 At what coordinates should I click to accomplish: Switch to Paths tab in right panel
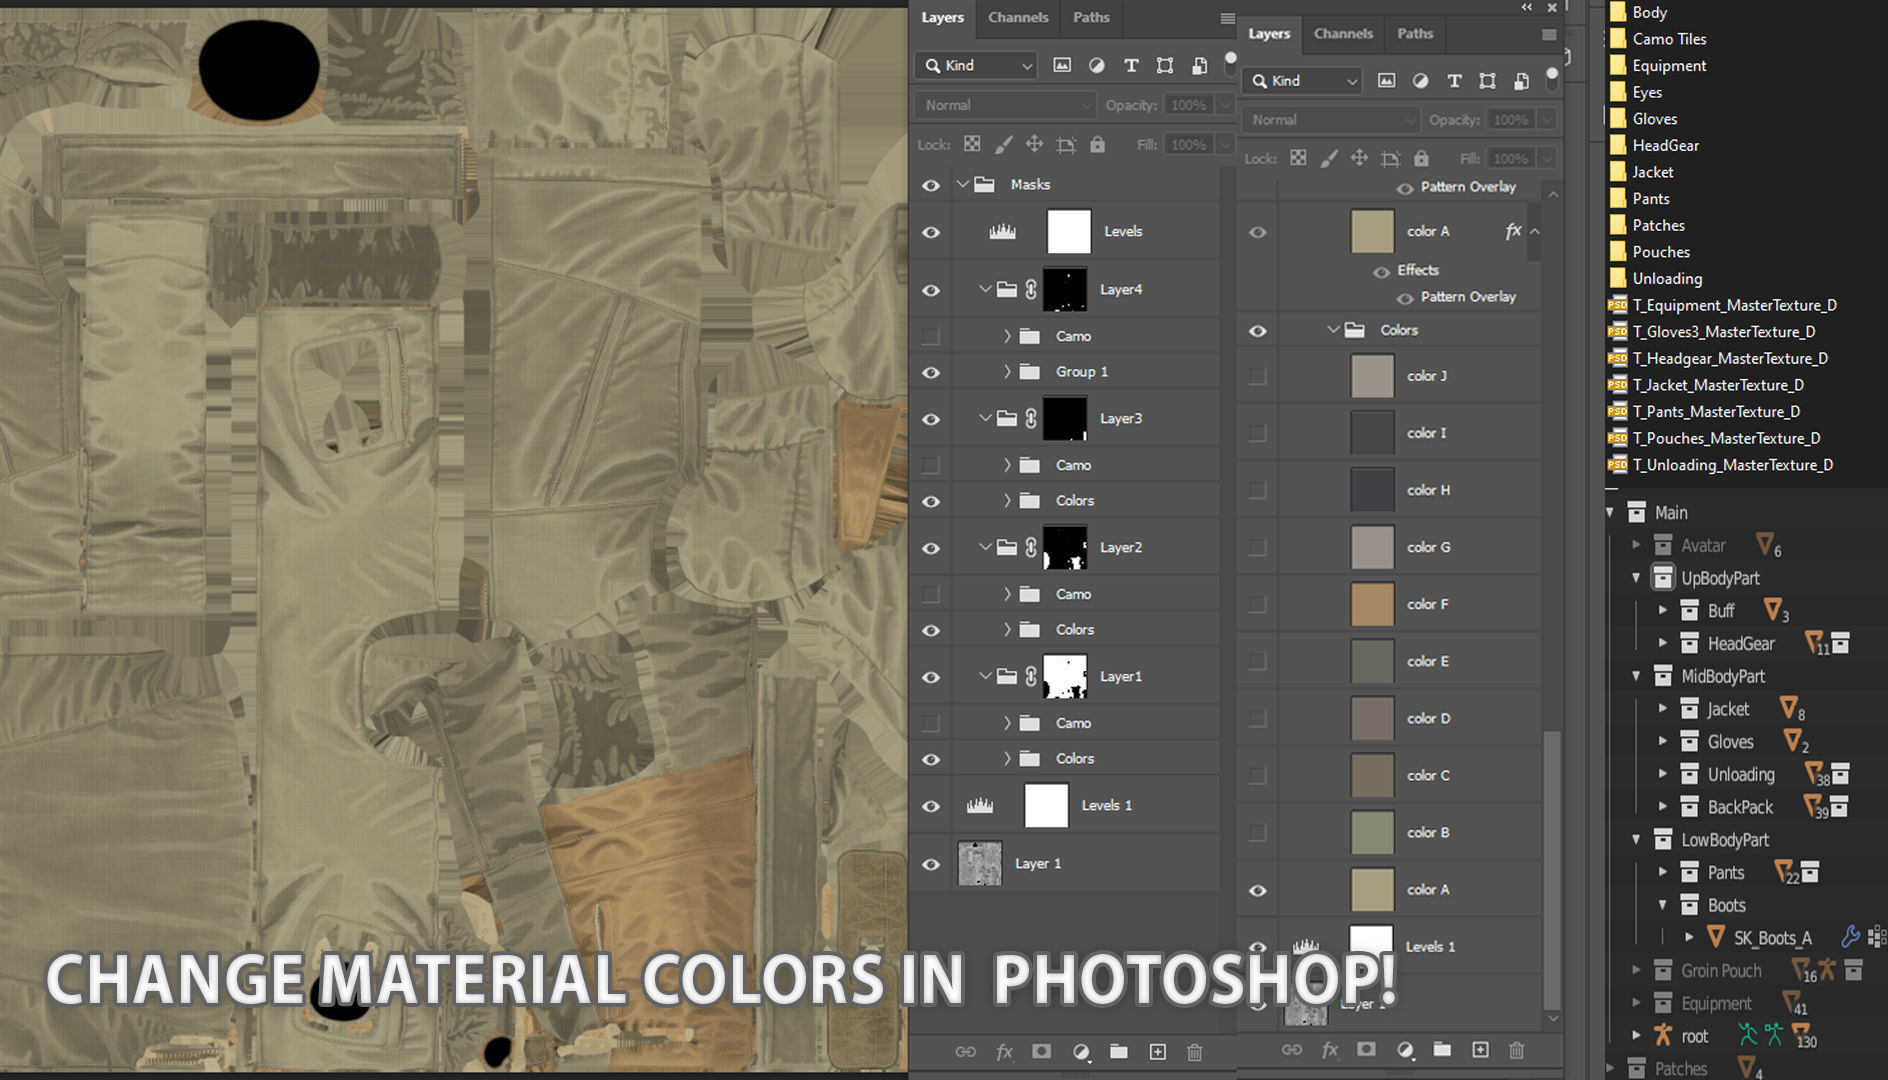click(1415, 33)
